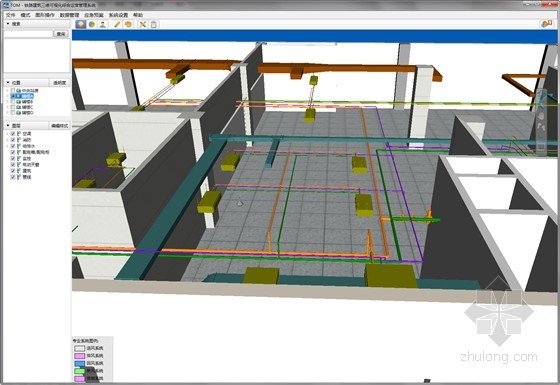Viewport: 560px width, 385px height.
Task: Click the layer icon beside 监控
Action: 19,158
